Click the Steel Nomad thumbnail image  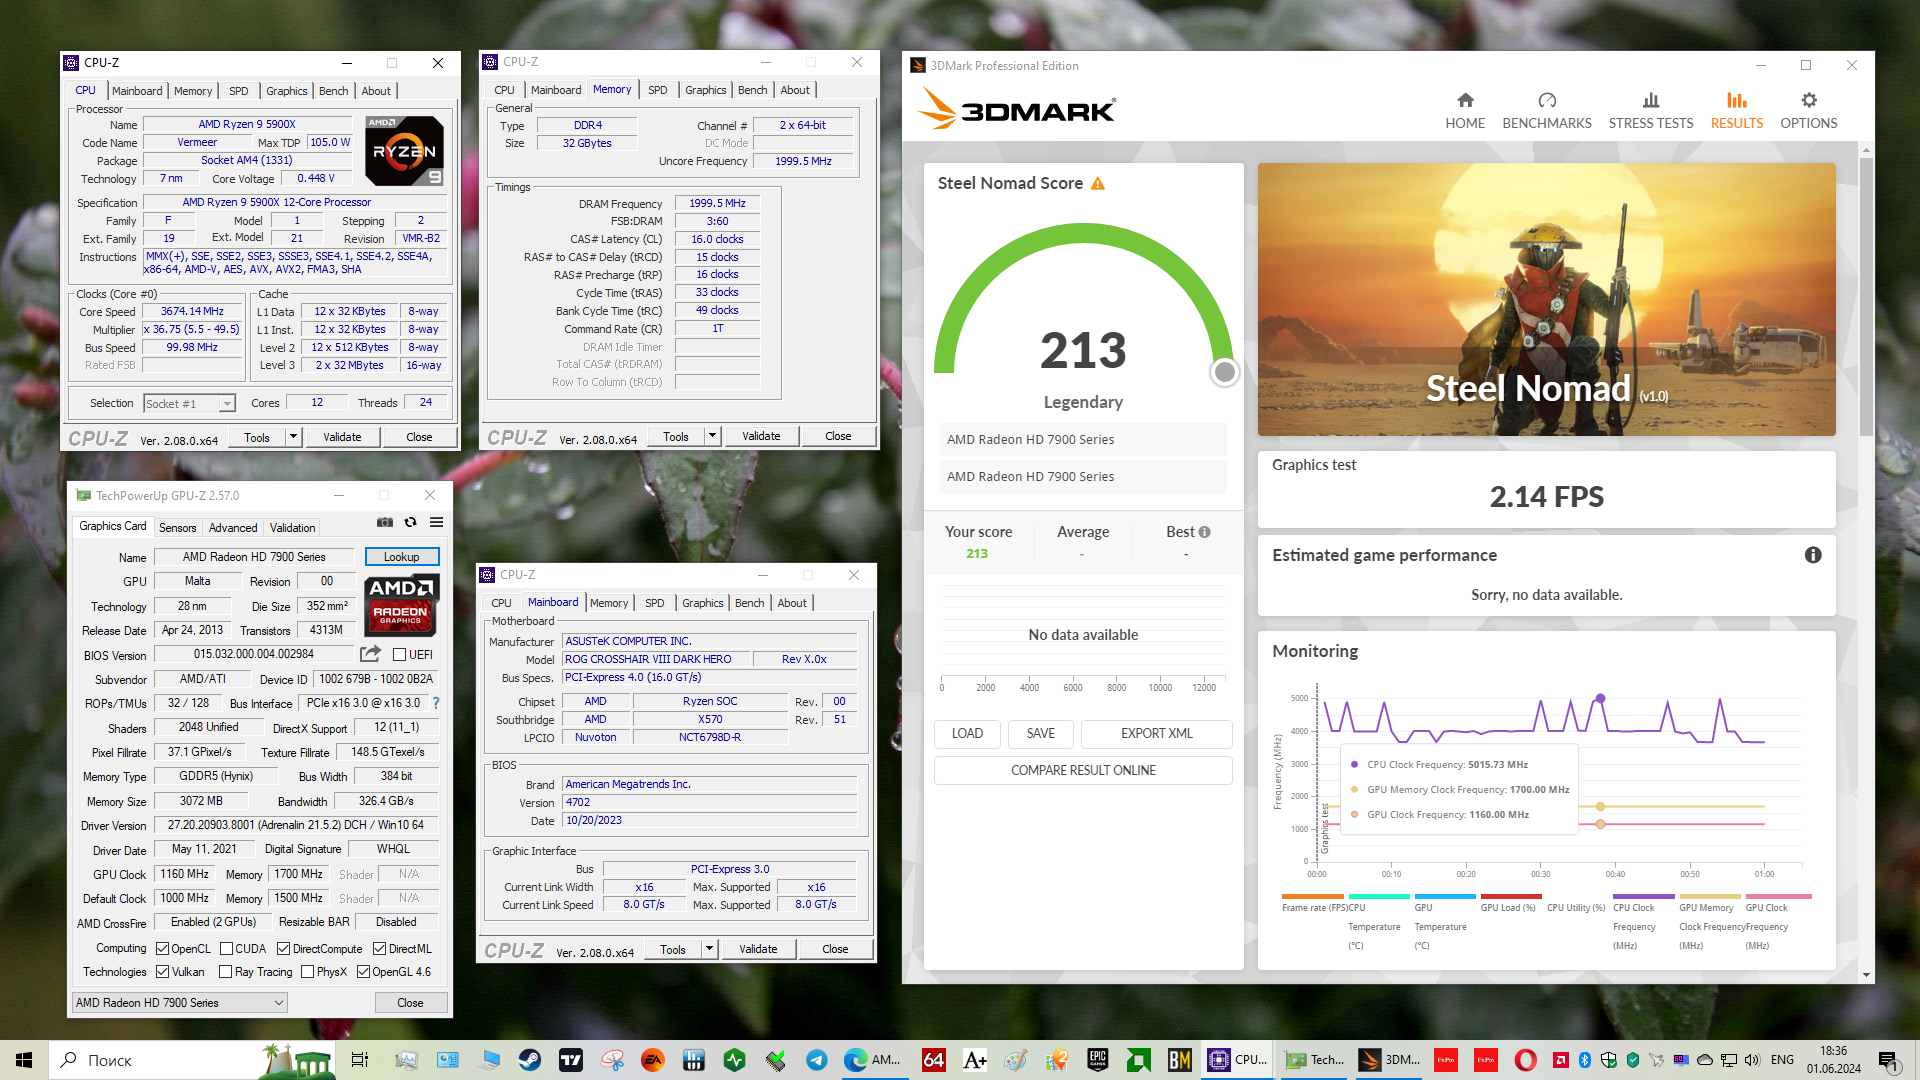(x=1546, y=299)
